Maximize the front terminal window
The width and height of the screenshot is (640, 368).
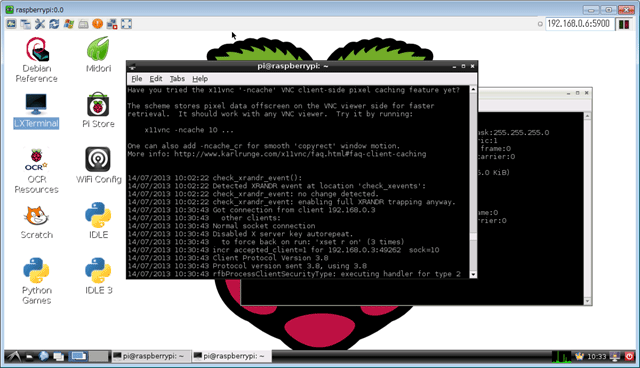tap(463, 66)
